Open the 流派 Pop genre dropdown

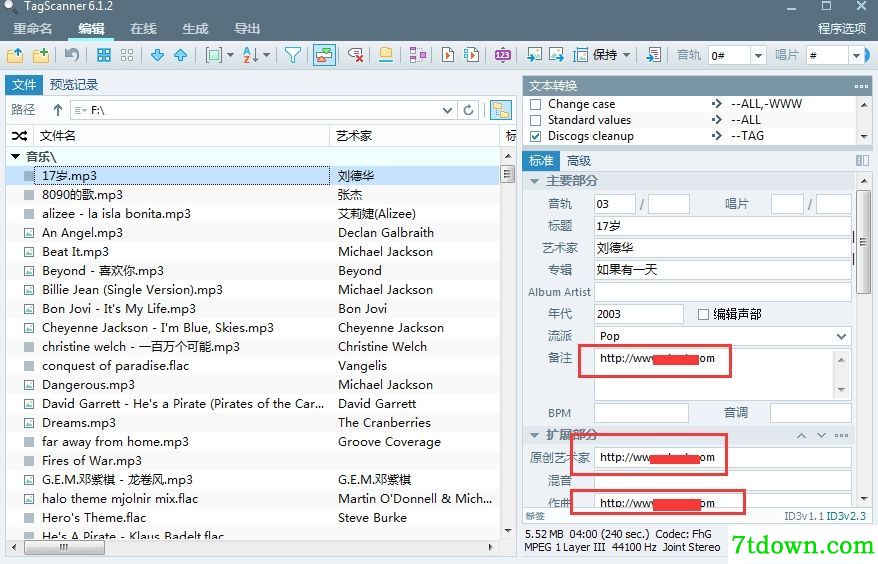point(841,336)
